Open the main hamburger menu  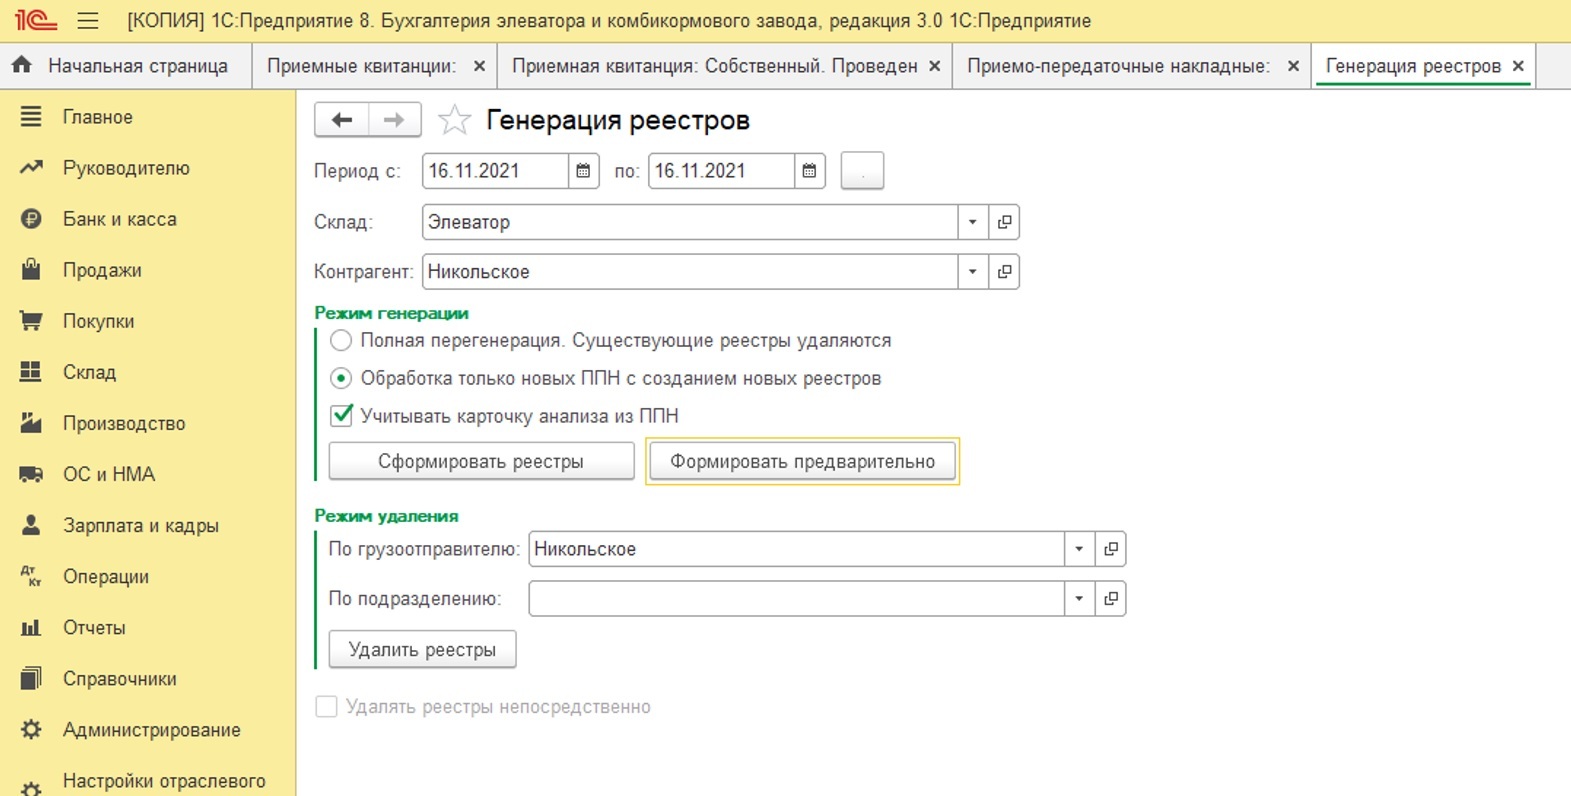coord(88,20)
